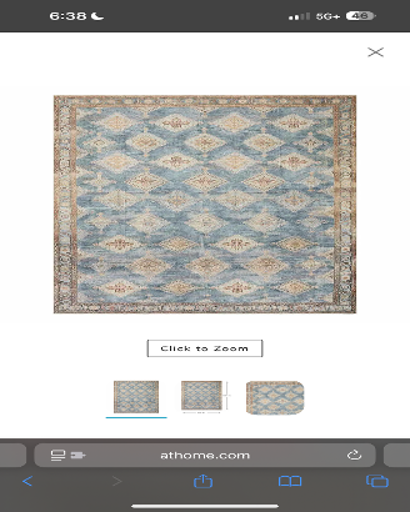Reload the athome.com page
Screen dimensions: 410x512
354,455
